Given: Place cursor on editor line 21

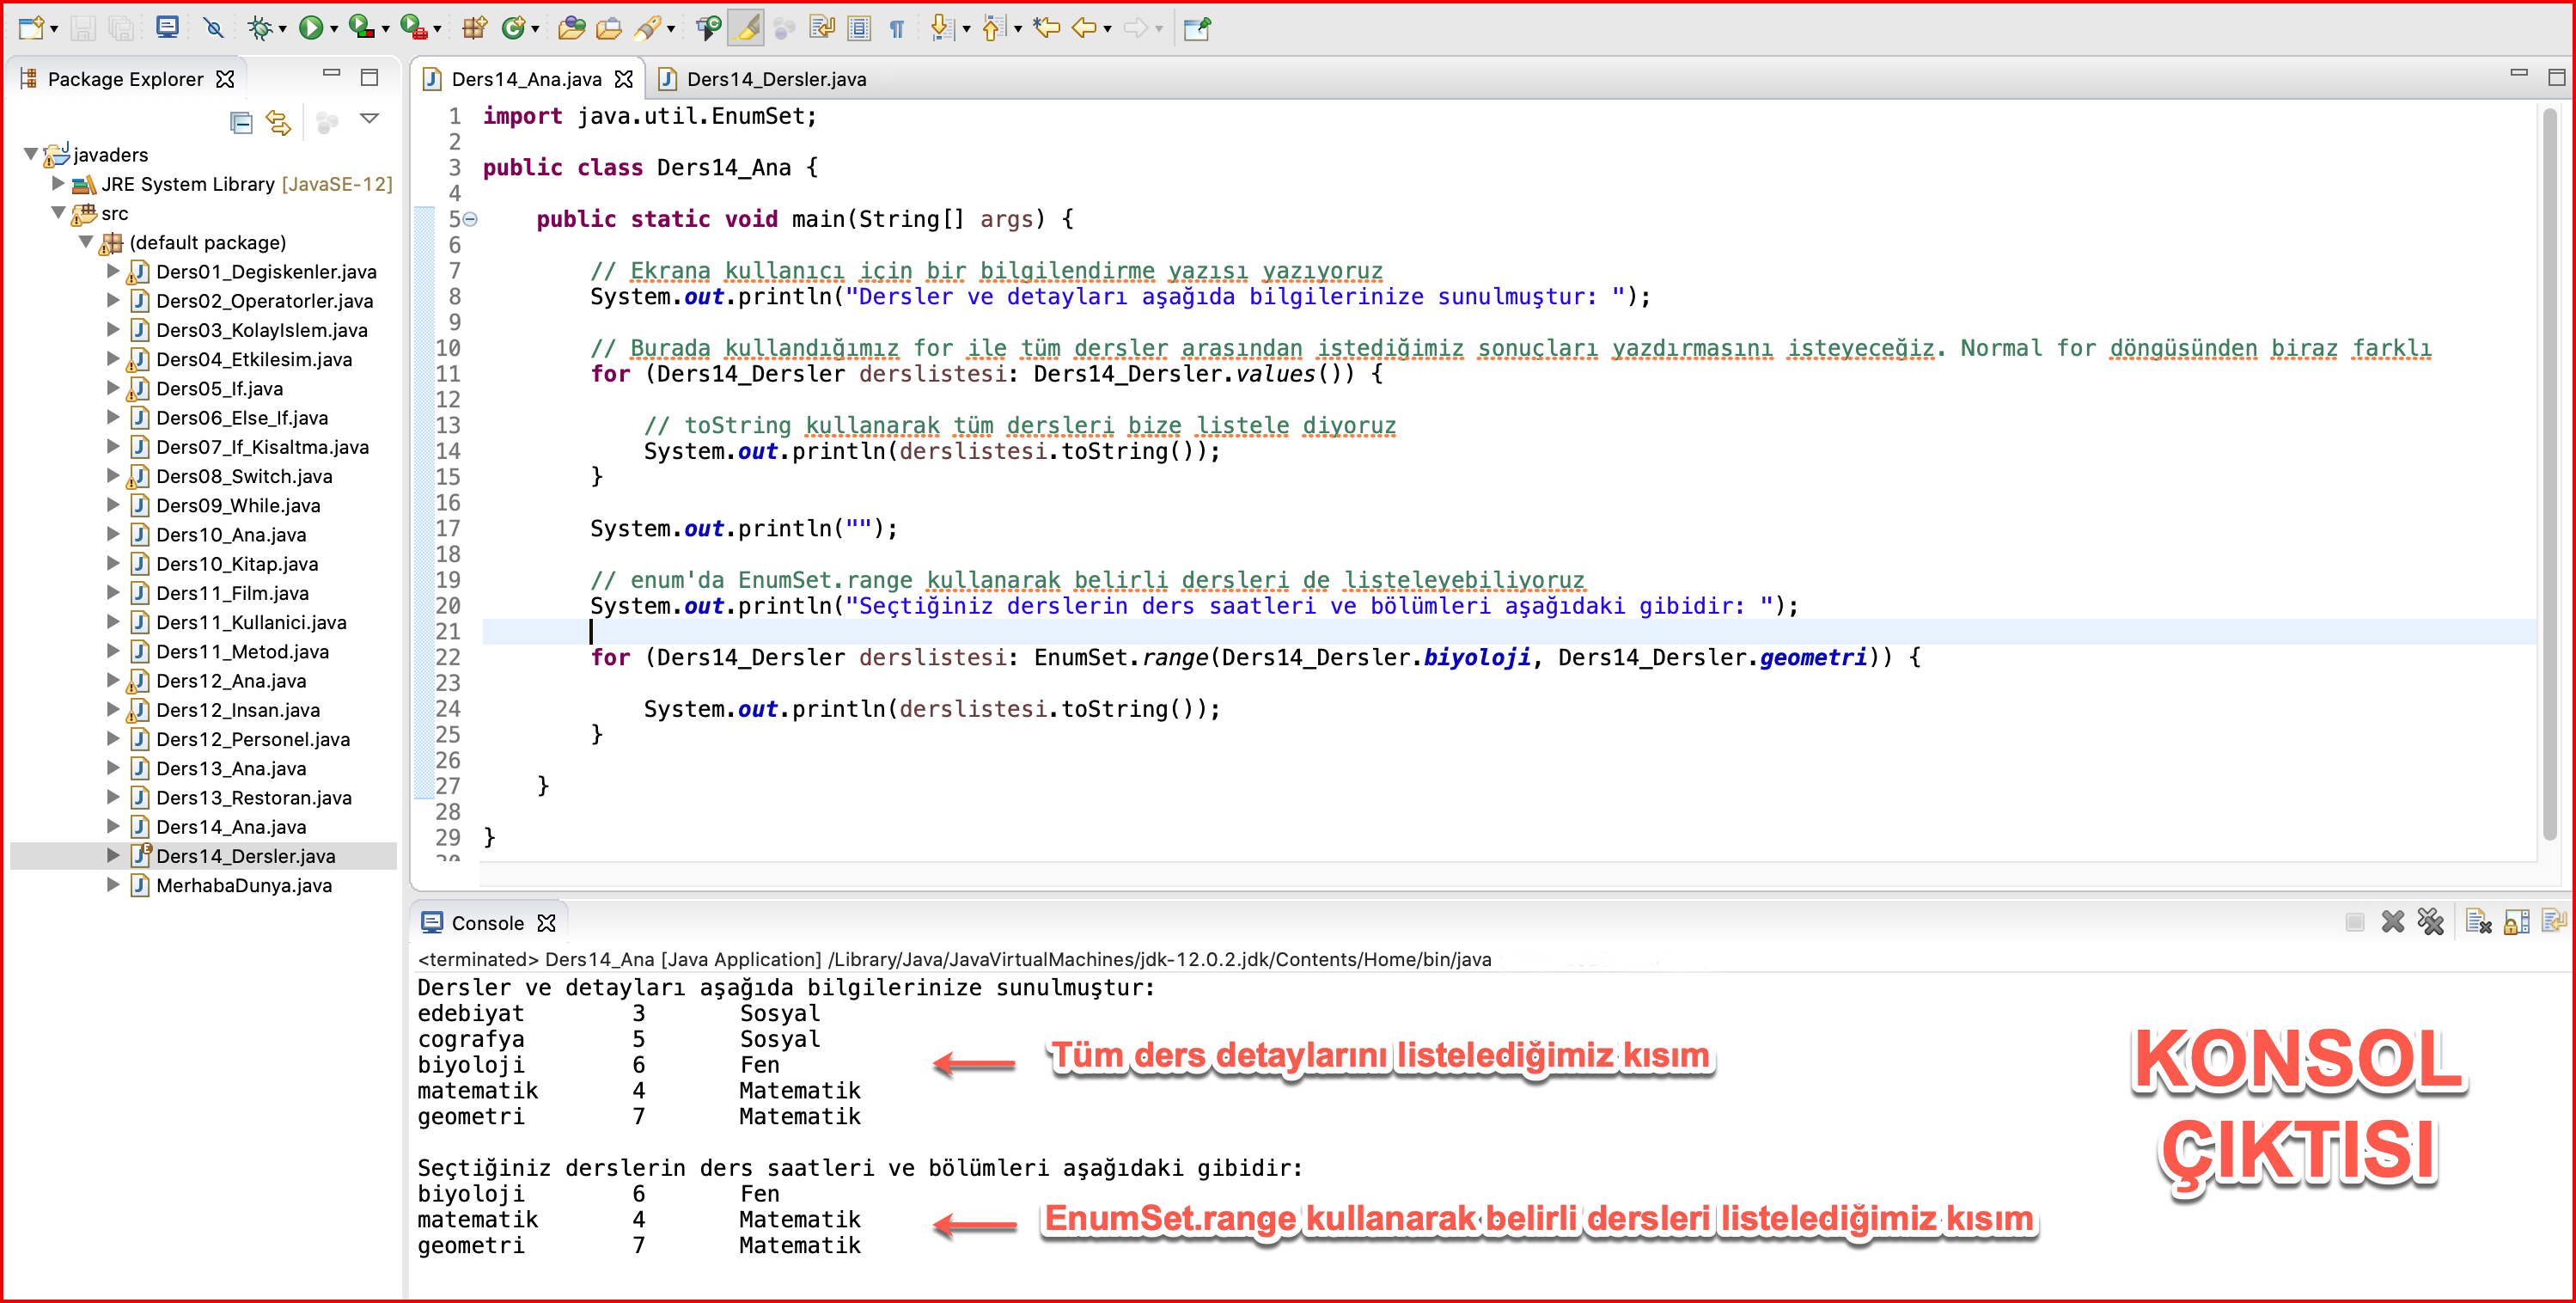Looking at the screenshot, I should coord(1508,631).
